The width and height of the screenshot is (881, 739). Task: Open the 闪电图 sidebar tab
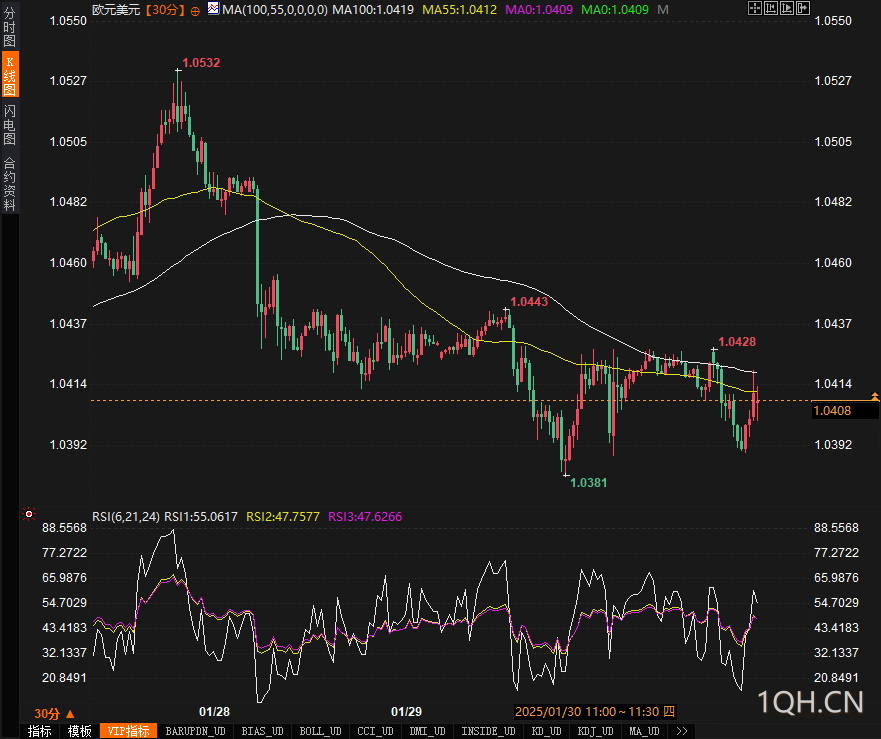click(x=10, y=124)
